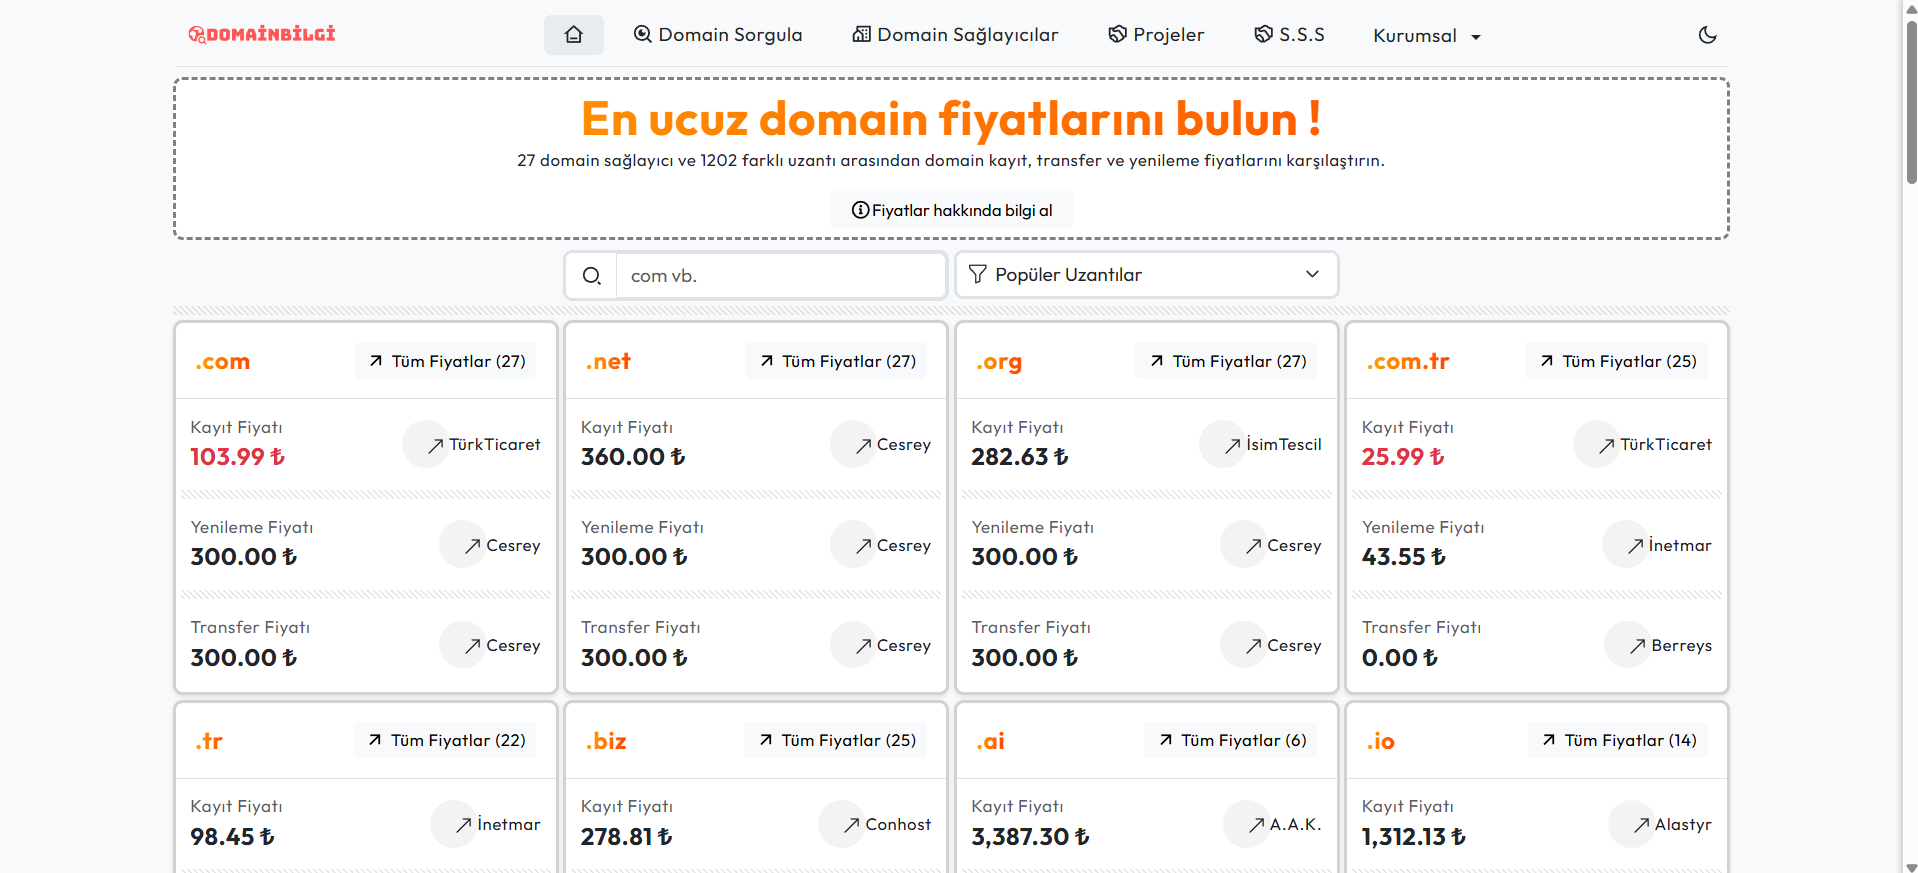The image size is (1918, 873).
Task: Click the .com.tr extension heading
Action: [1407, 362]
